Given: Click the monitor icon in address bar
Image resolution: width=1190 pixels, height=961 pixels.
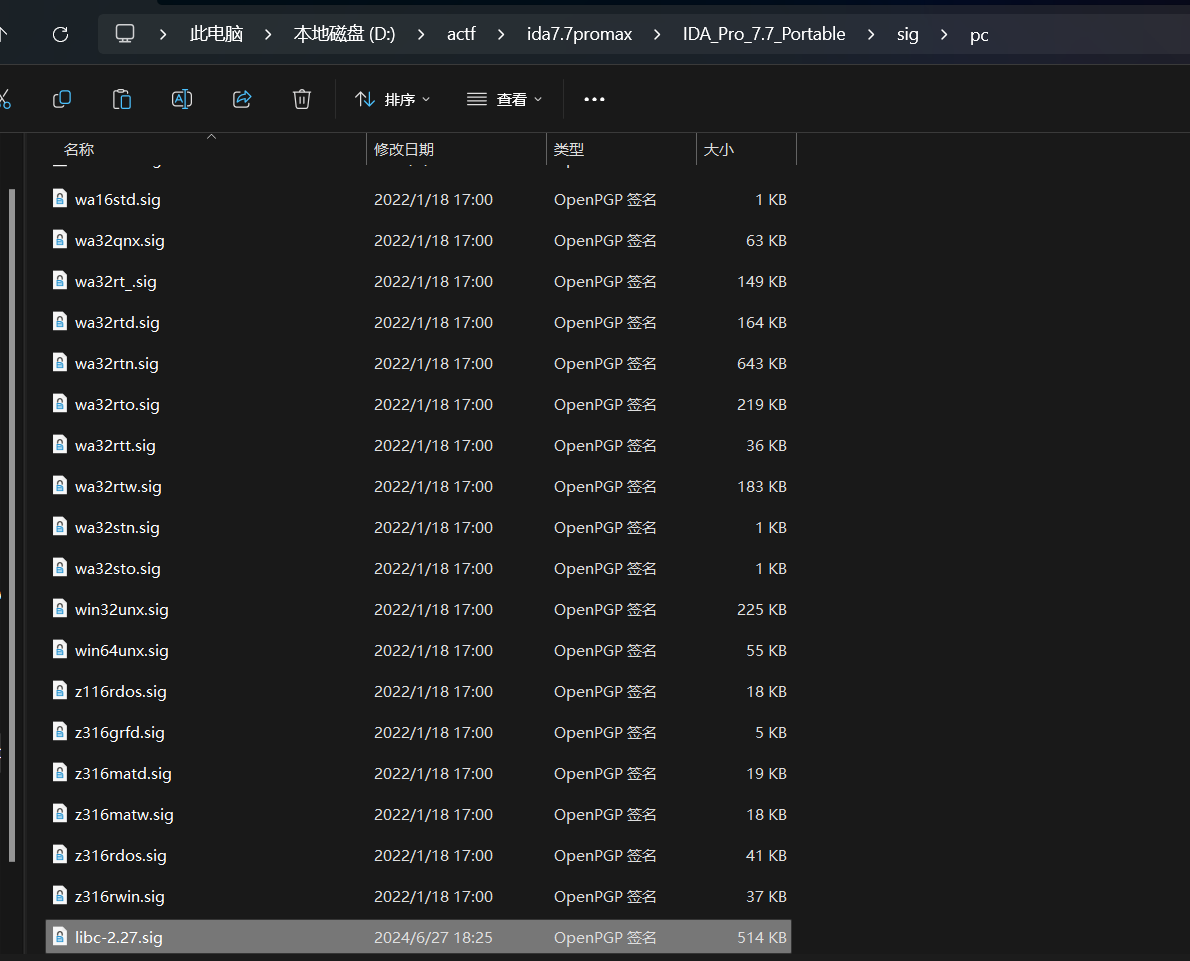Looking at the screenshot, I should pyautogui.click(x=125, y=34).
